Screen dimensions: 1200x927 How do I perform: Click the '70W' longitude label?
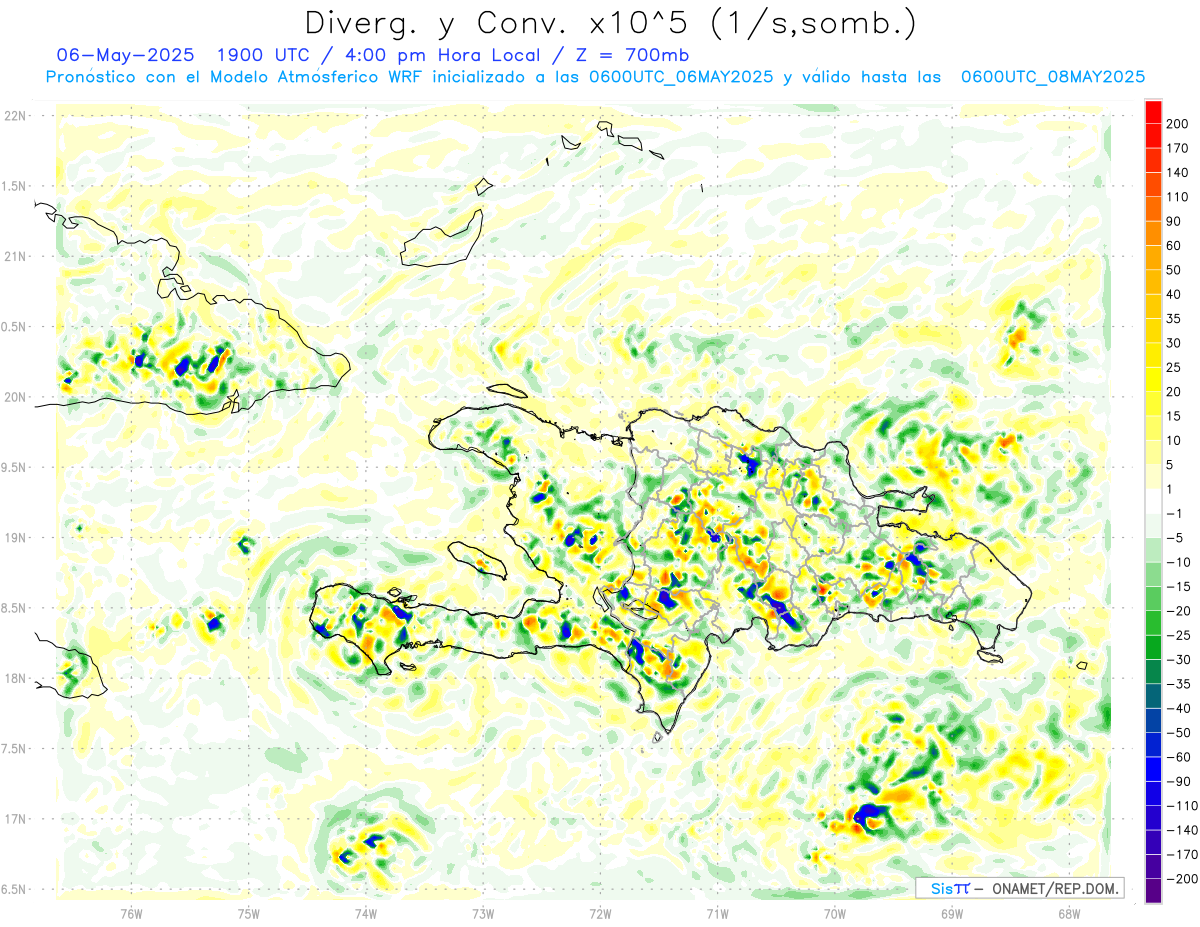click(x=835, y=912)
